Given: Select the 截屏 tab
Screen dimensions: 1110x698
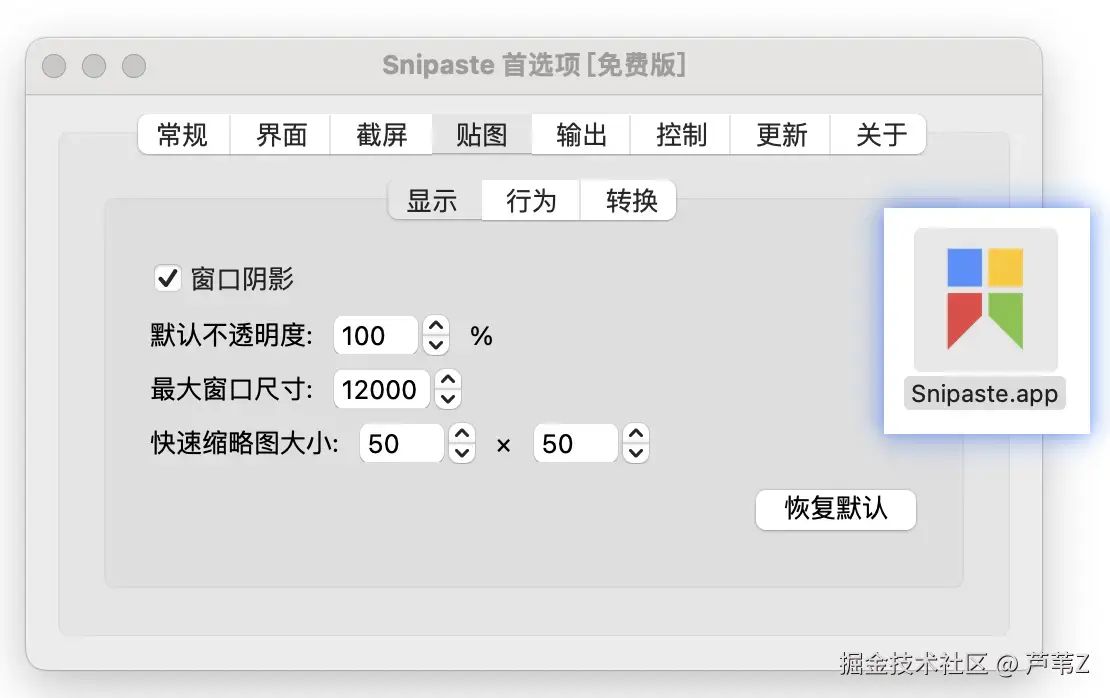Looking at the screenshot, I should [x=381, y=135].
